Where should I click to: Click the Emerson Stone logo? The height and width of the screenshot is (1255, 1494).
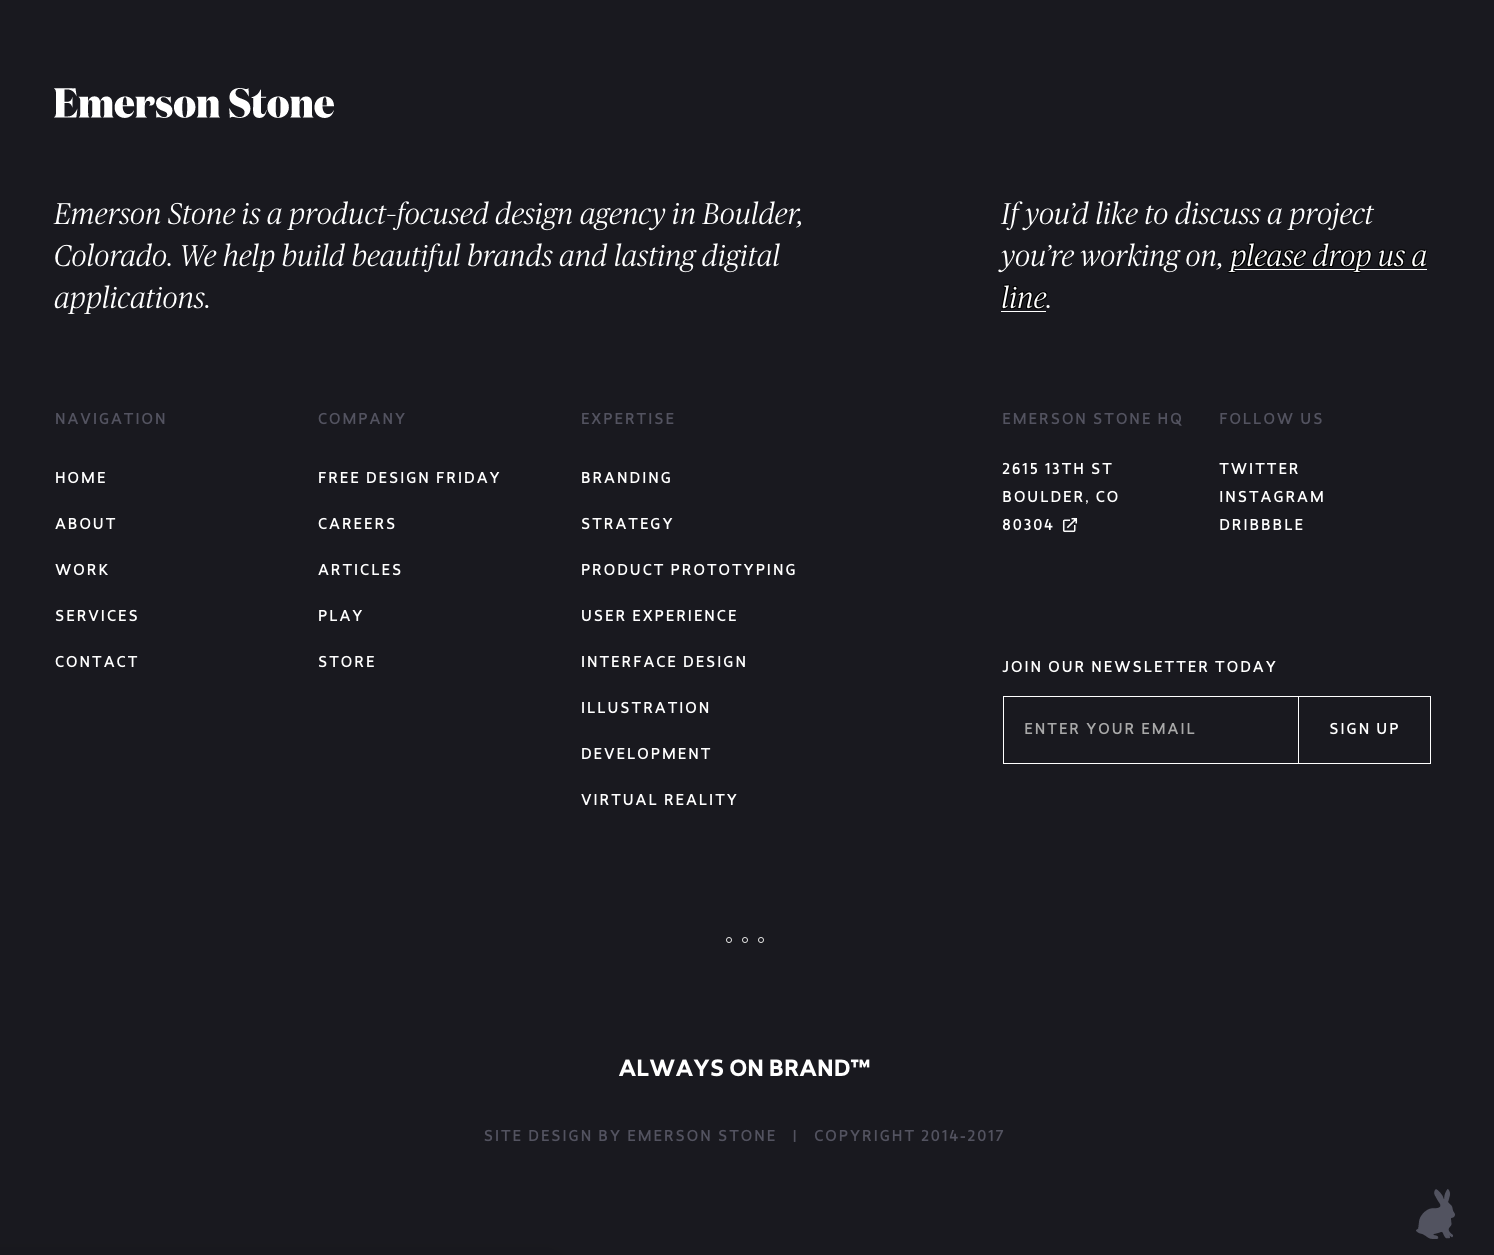tap(194, 103)
